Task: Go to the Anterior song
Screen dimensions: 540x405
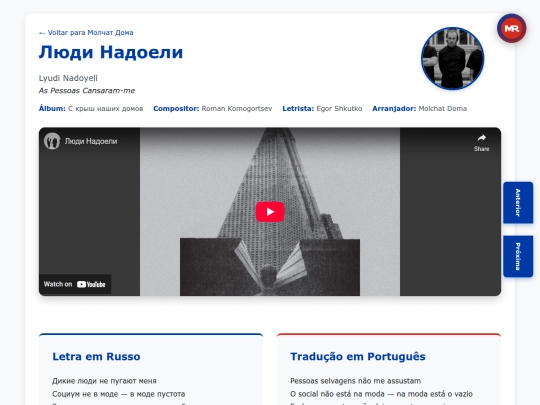Action: pos(518,202)
